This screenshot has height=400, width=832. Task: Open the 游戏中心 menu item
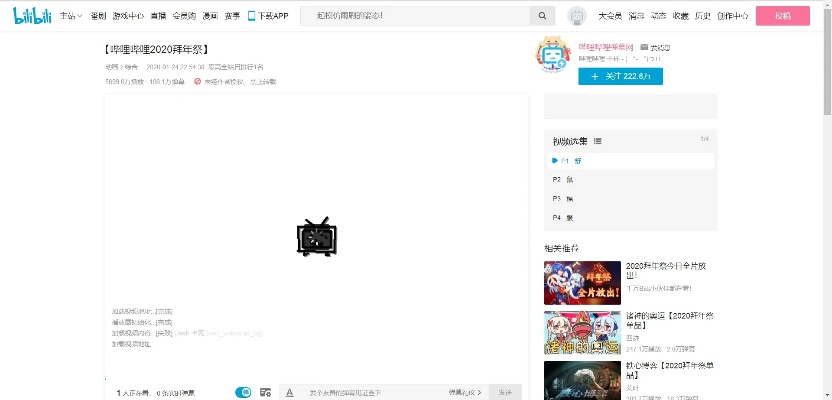(x=128, y=16)
